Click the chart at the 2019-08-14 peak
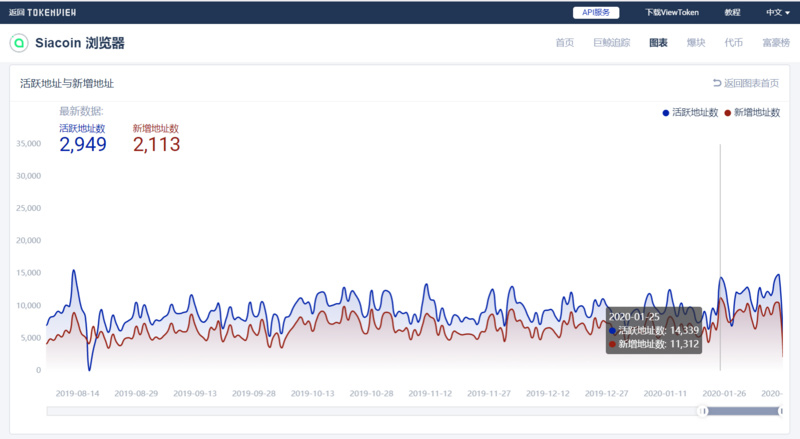 [x=73, y=271]
